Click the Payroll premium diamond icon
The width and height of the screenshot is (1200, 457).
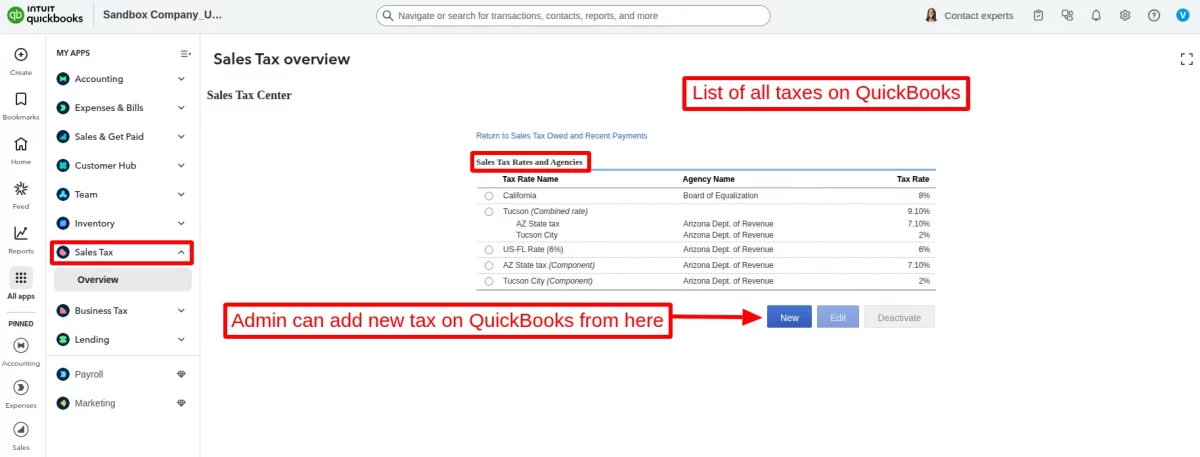pyautogui.click(x=181, y=374)
